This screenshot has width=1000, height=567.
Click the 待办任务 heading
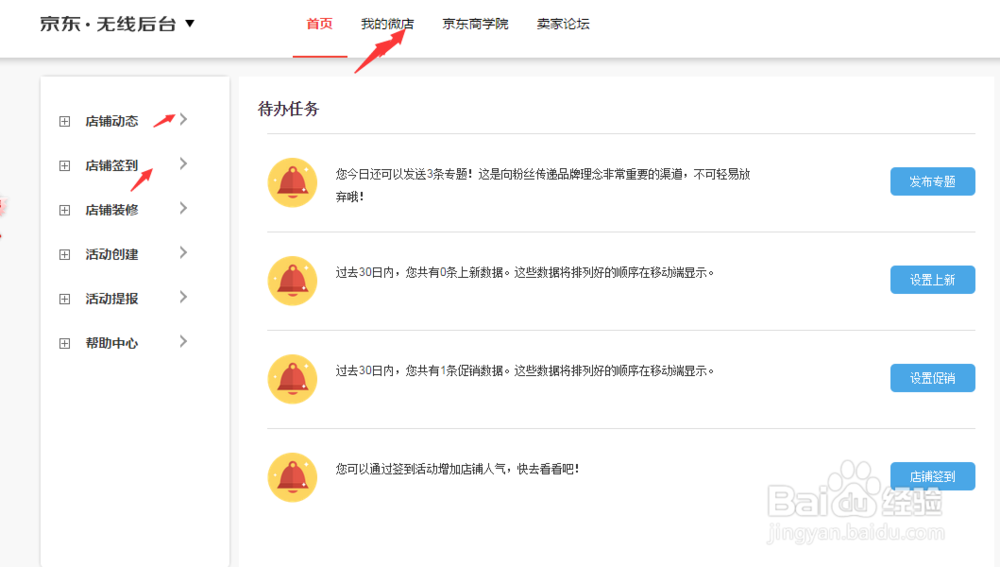click(x=288, y=109)
